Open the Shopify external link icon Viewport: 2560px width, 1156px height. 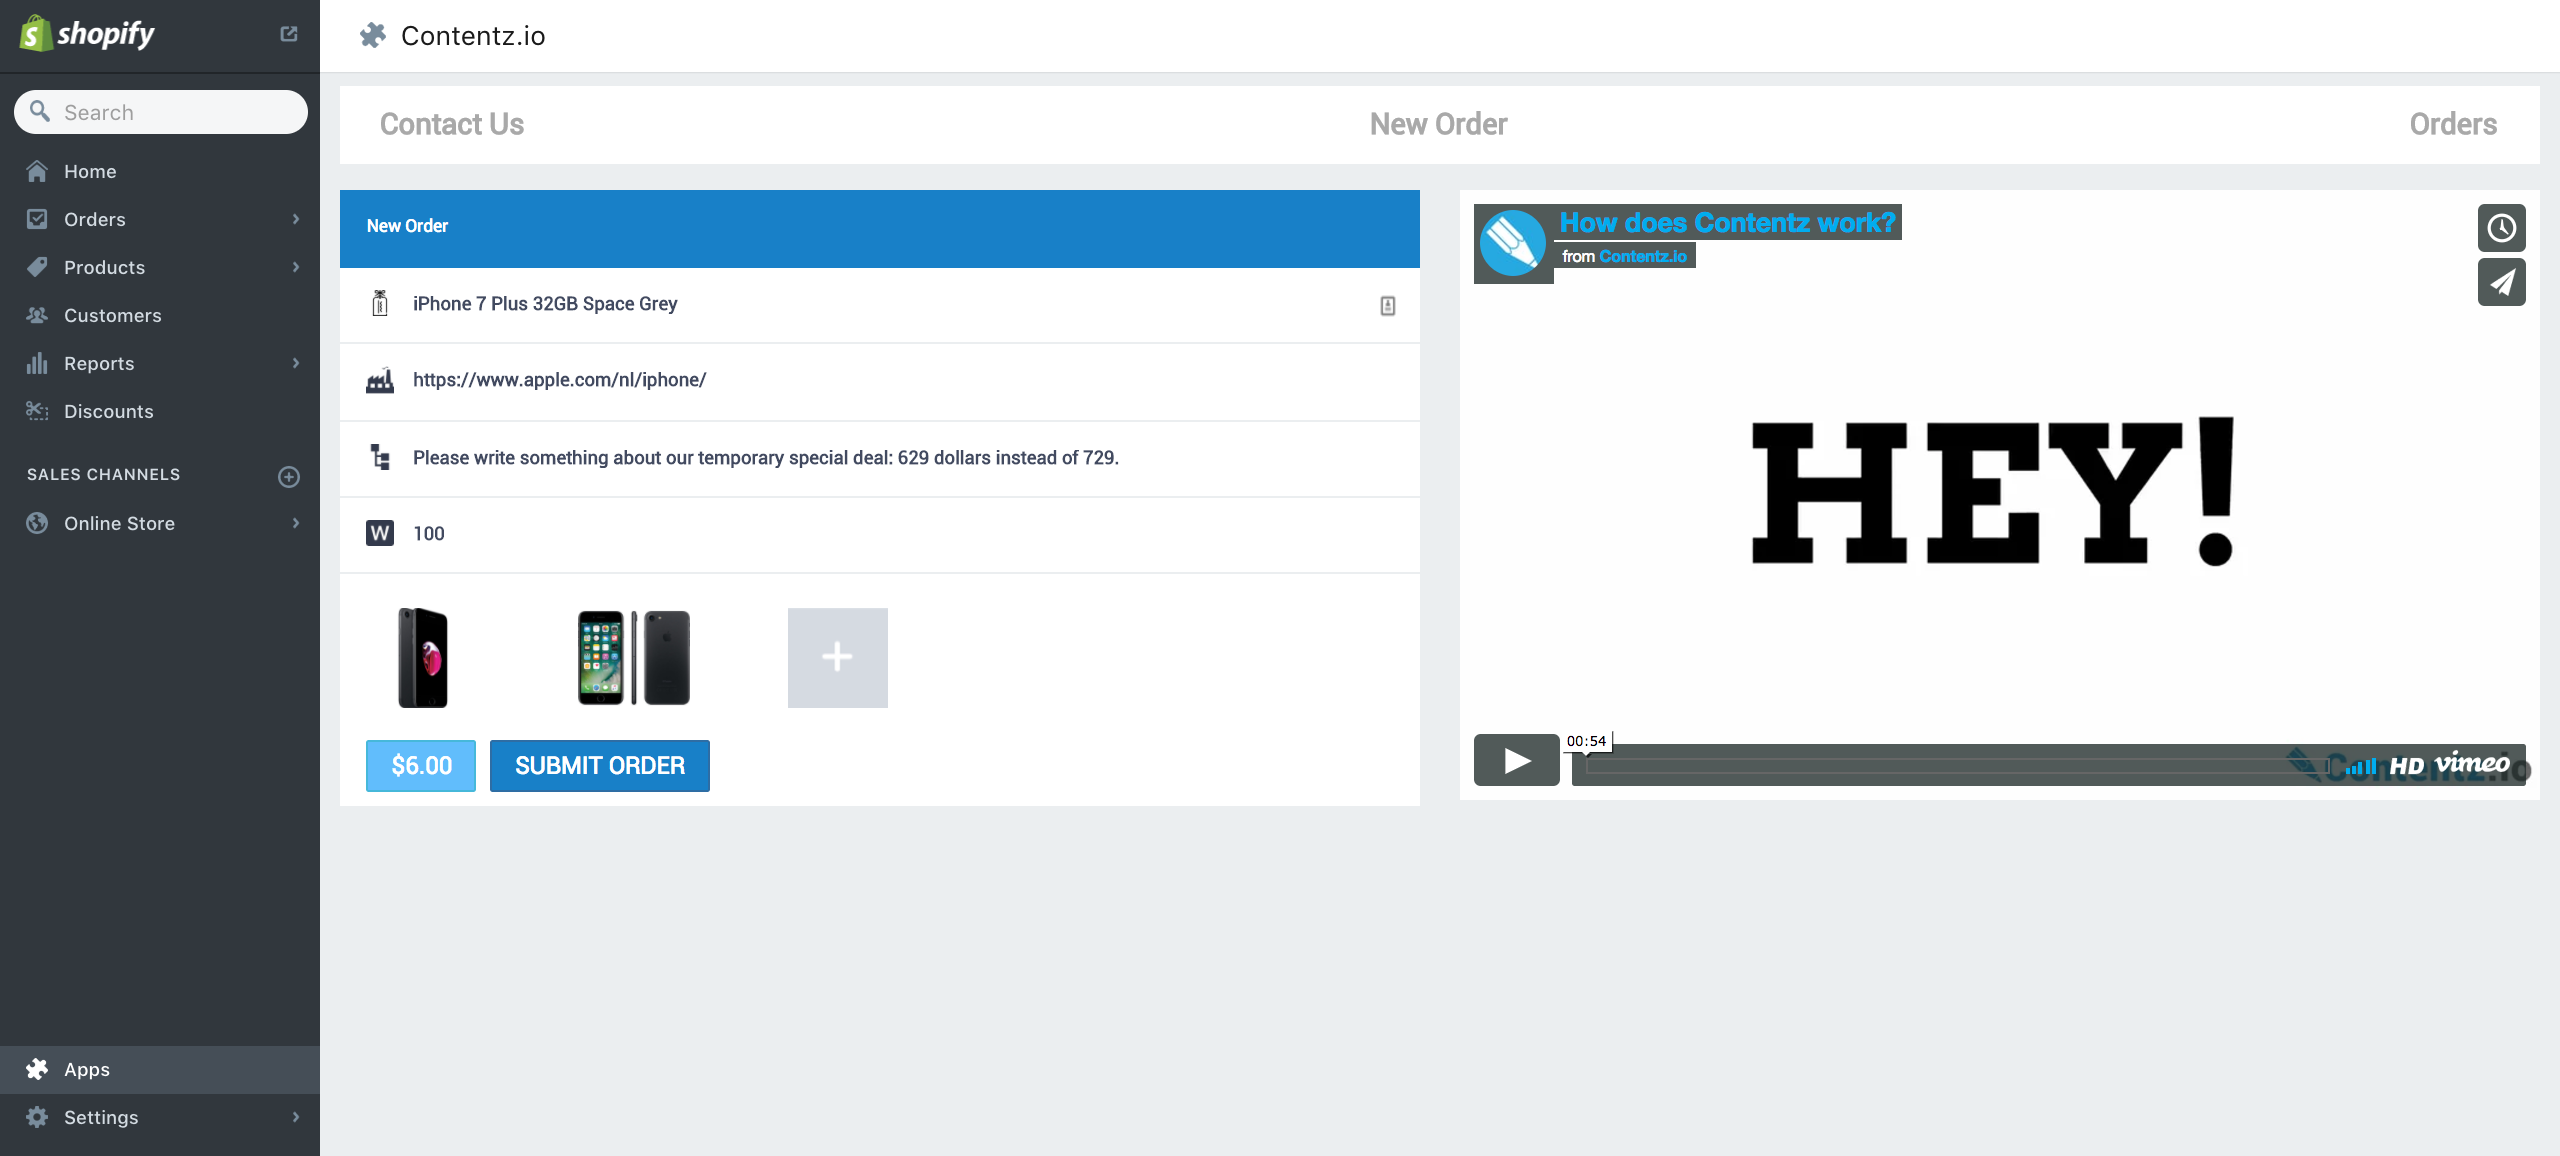click(x=289, y=34)
